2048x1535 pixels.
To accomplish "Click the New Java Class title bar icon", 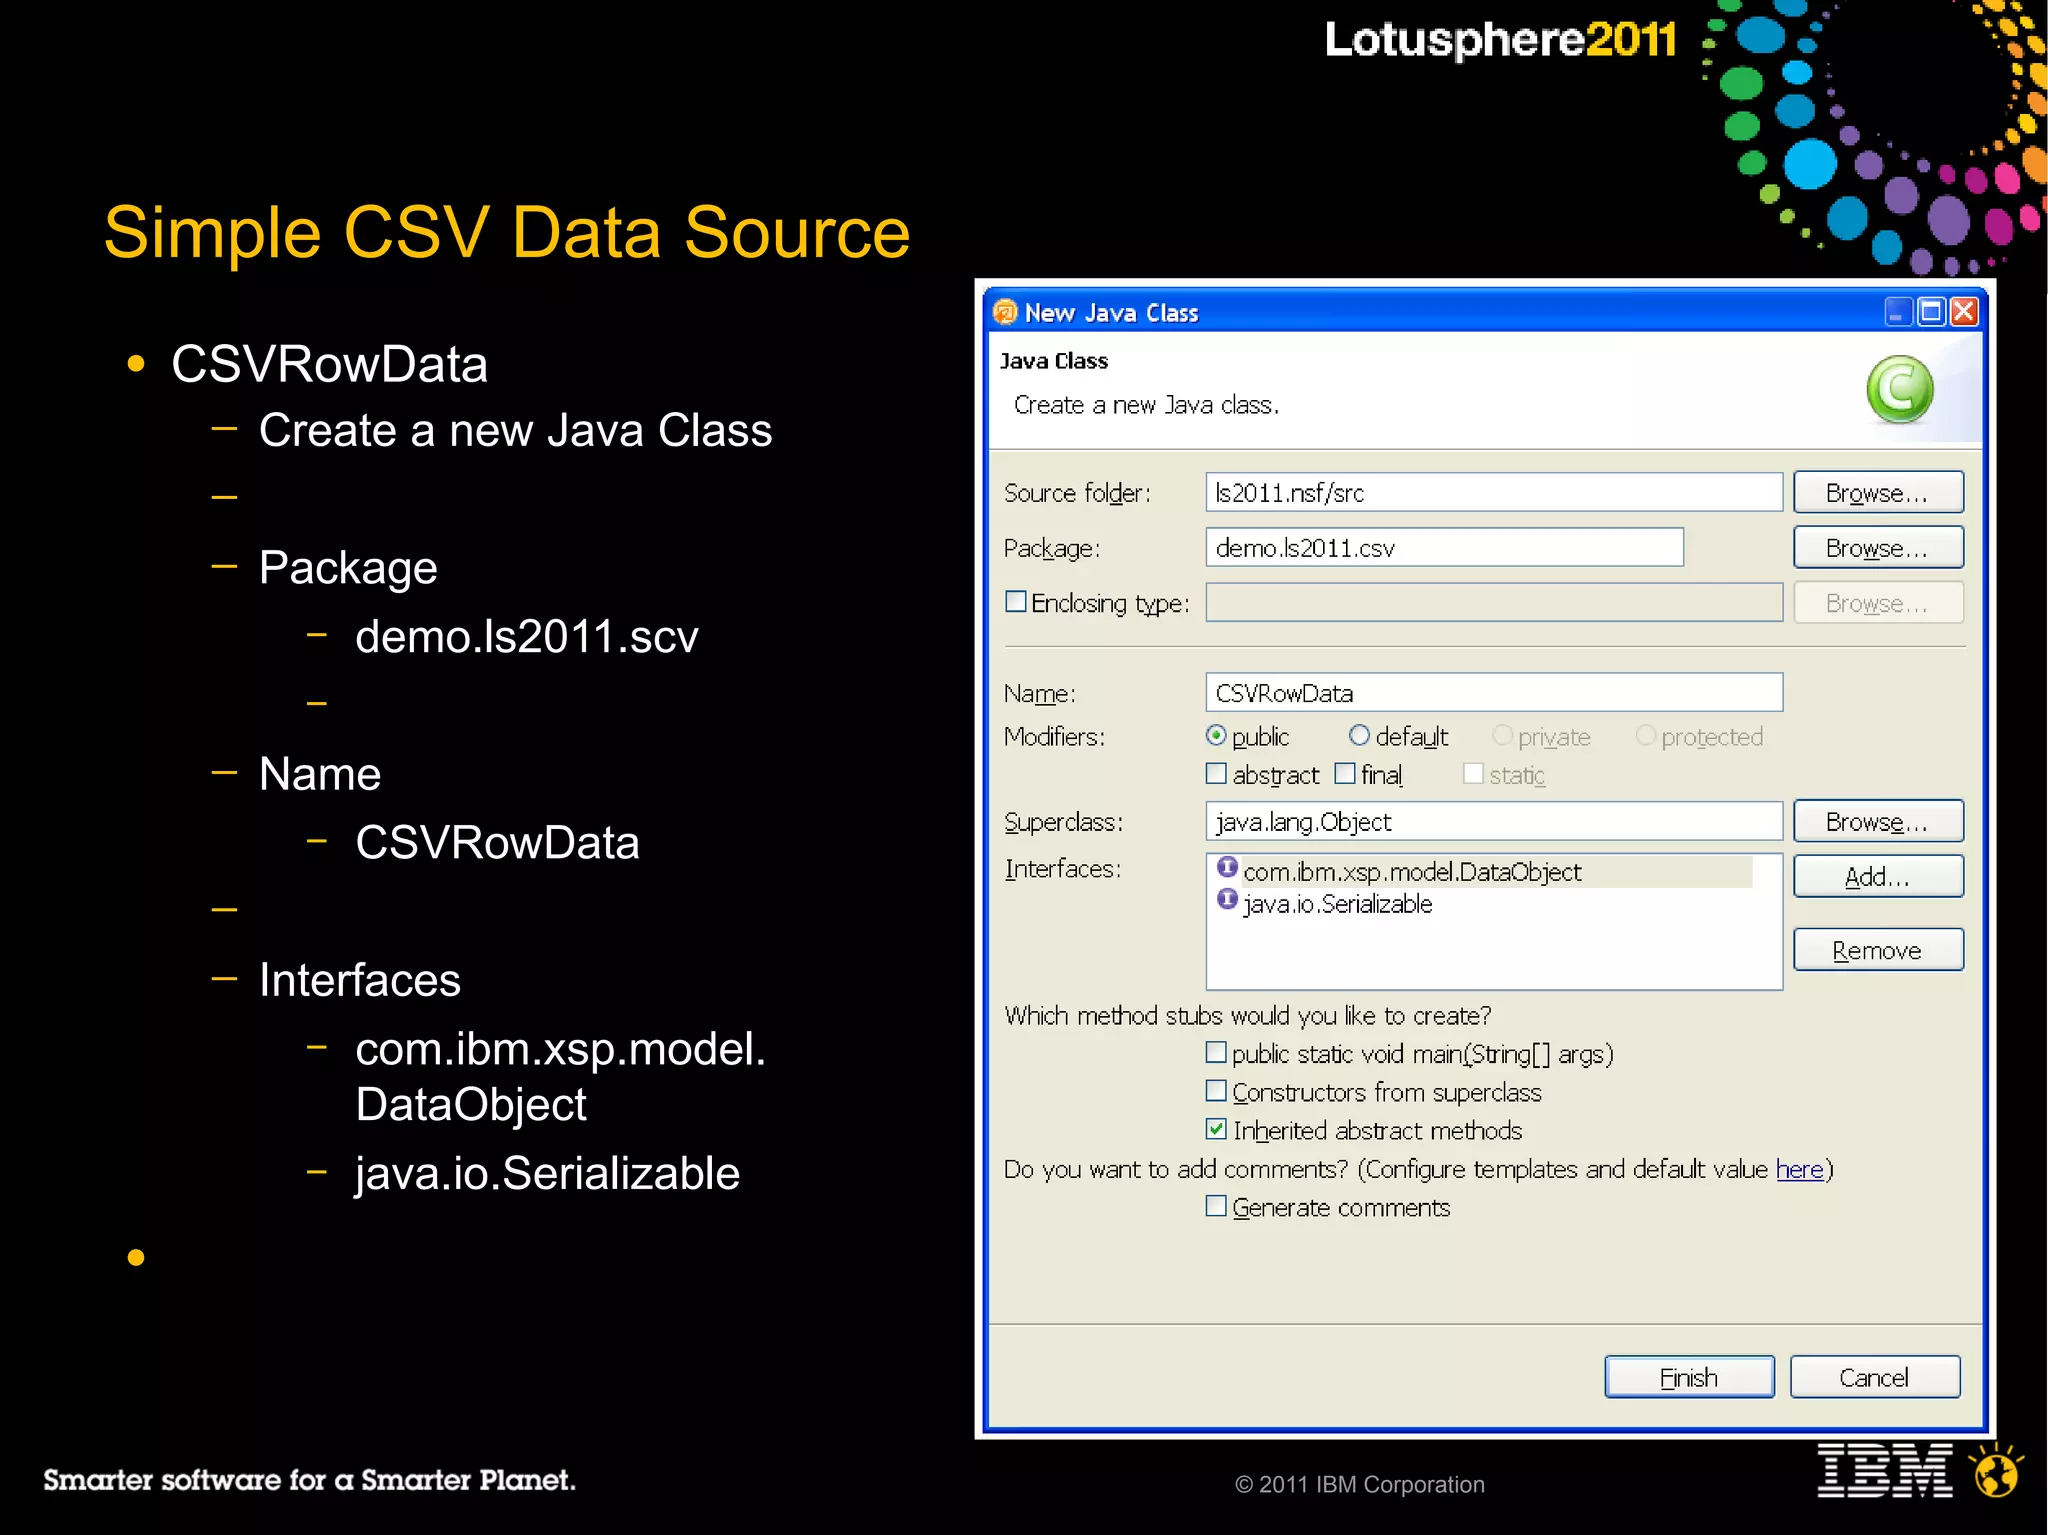I will [x=1004, y=312].
